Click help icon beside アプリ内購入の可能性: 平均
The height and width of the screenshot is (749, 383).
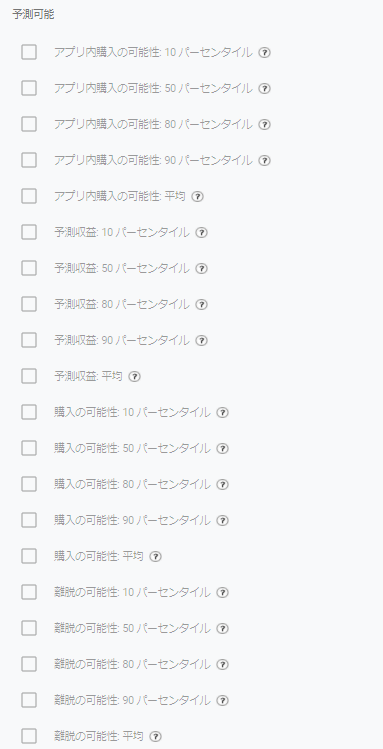tap(198, 197)
